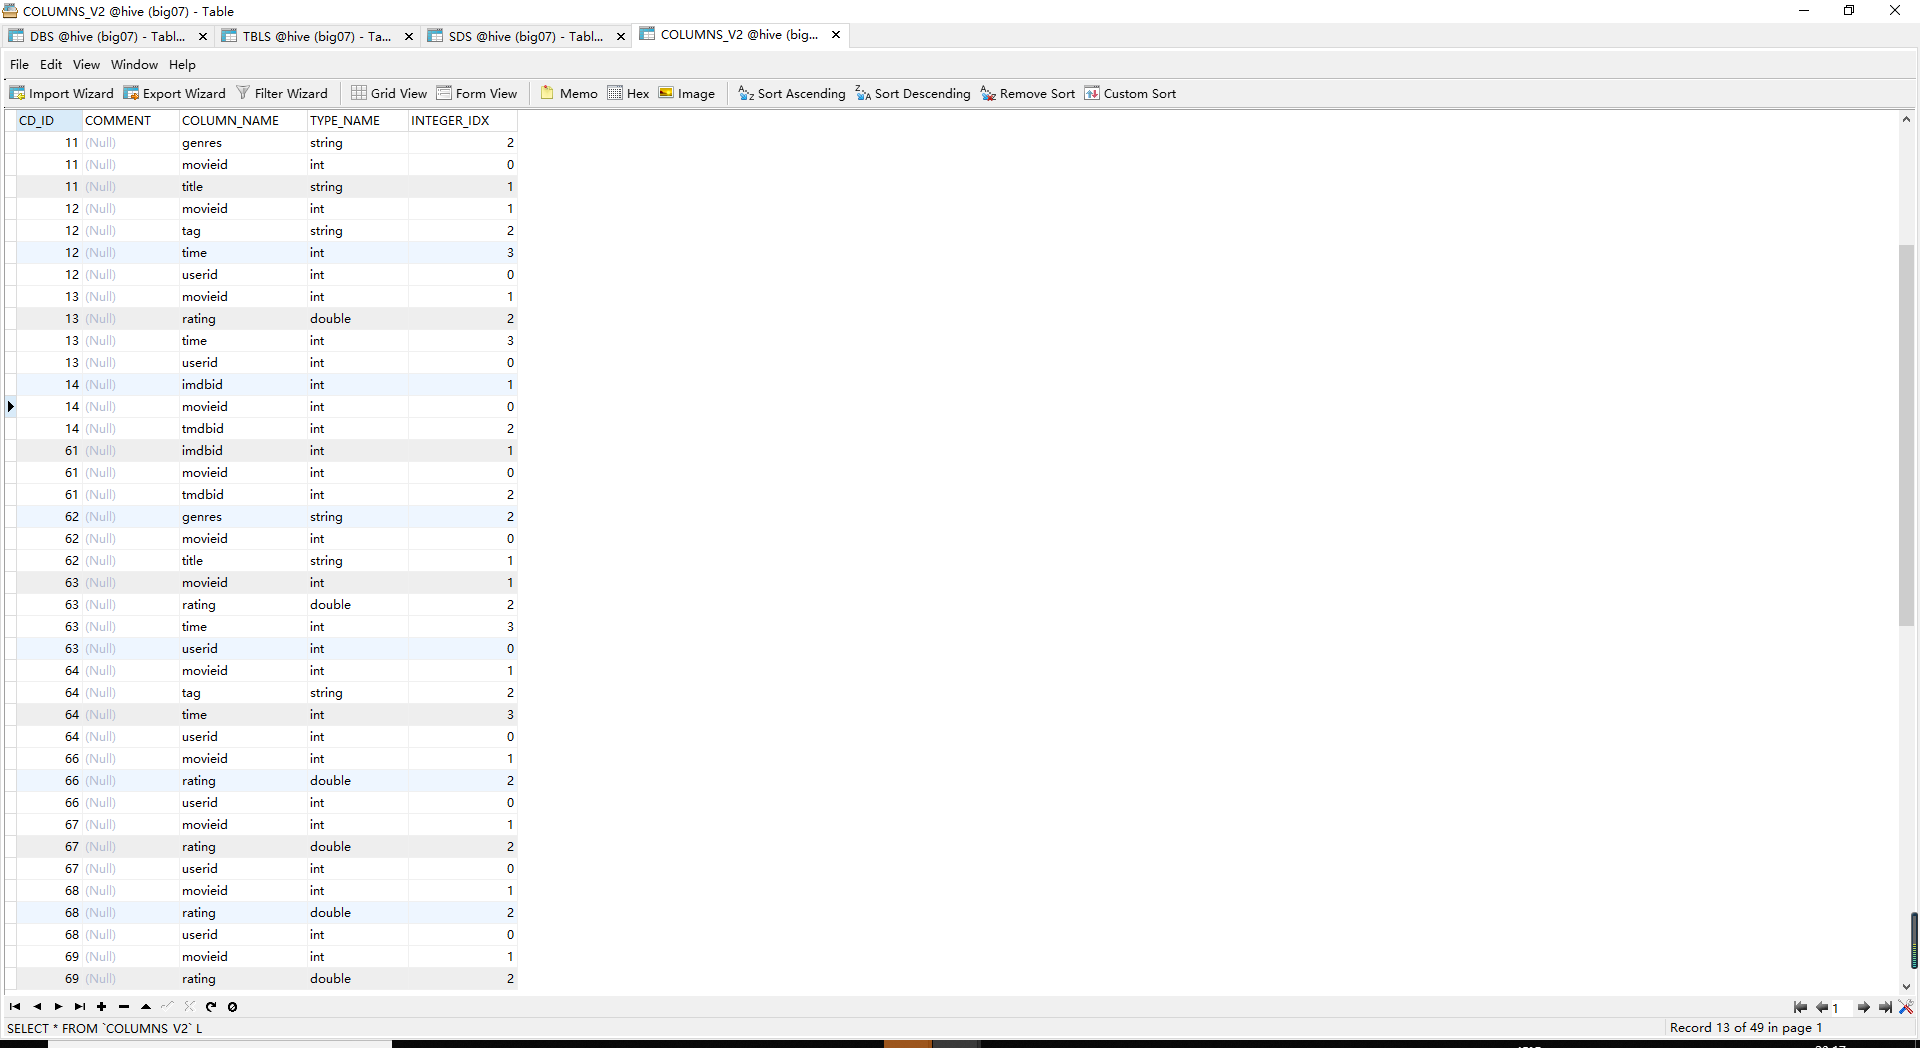Open the Hex viewer

click(628, 93)
